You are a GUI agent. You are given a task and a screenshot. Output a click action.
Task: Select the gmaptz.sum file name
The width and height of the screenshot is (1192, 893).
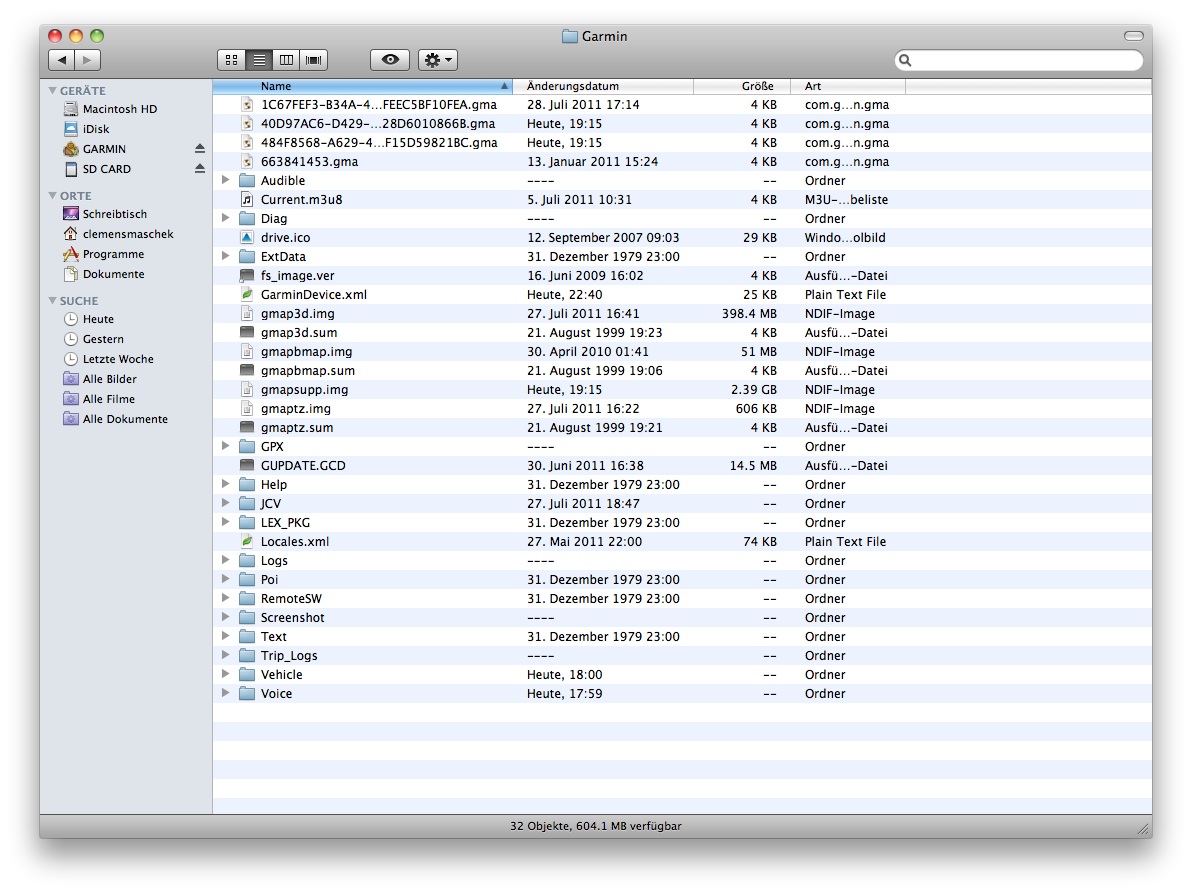296,428
